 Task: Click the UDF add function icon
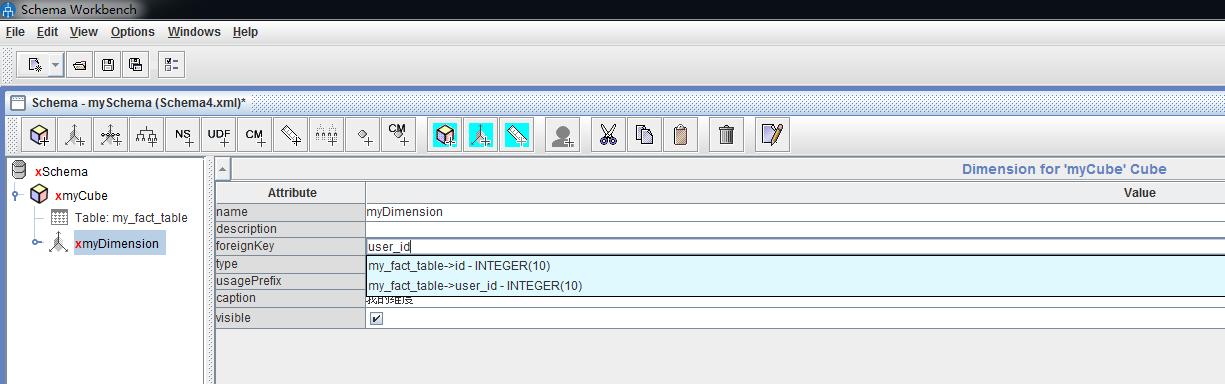(219, 134)
